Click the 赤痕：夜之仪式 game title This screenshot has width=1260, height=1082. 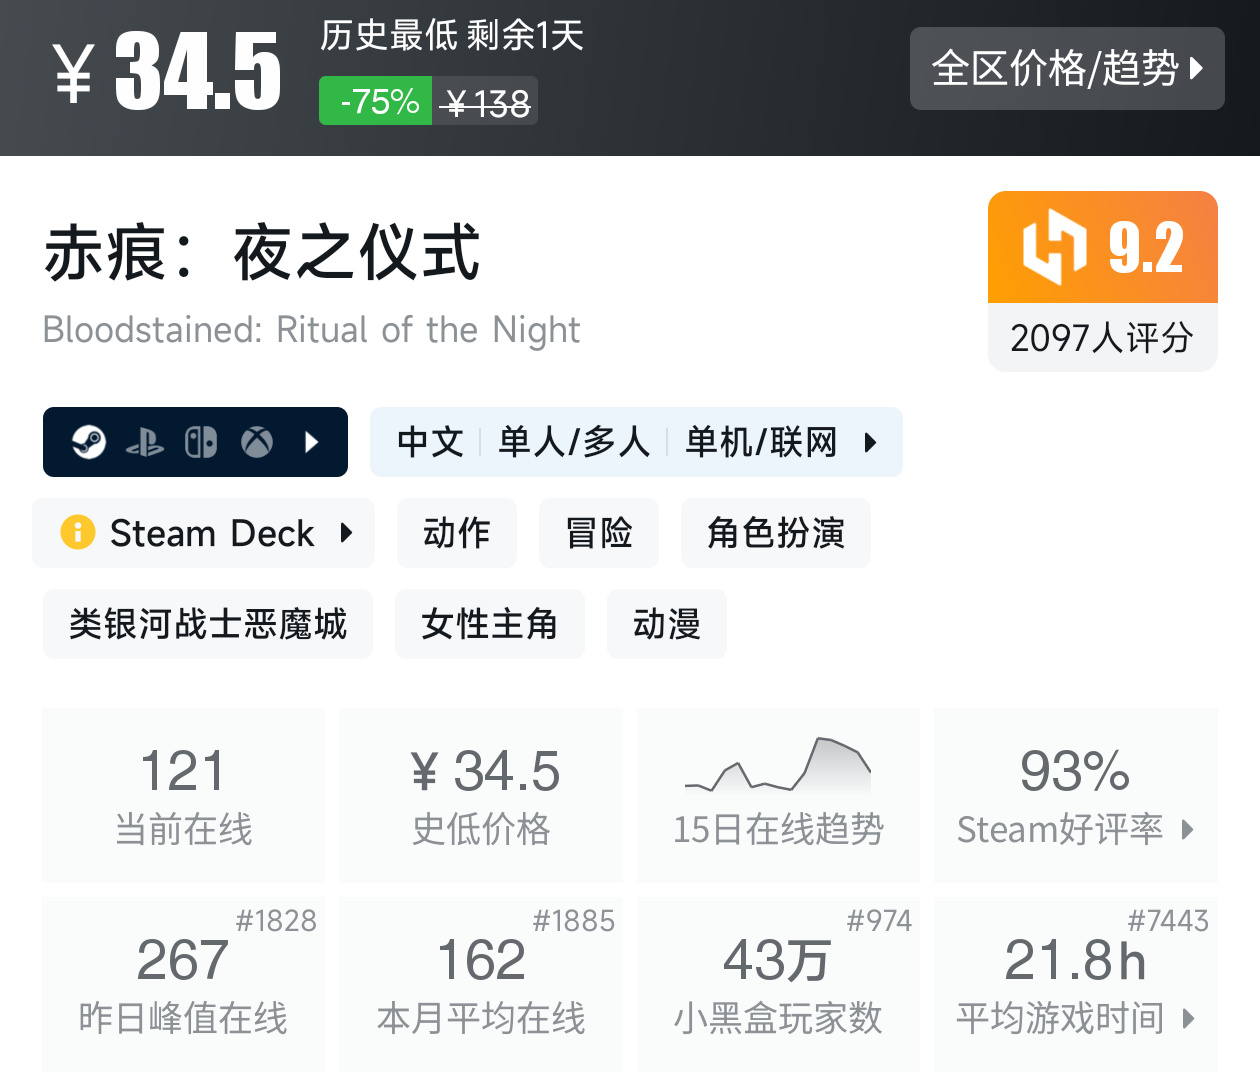click(262, 252)
